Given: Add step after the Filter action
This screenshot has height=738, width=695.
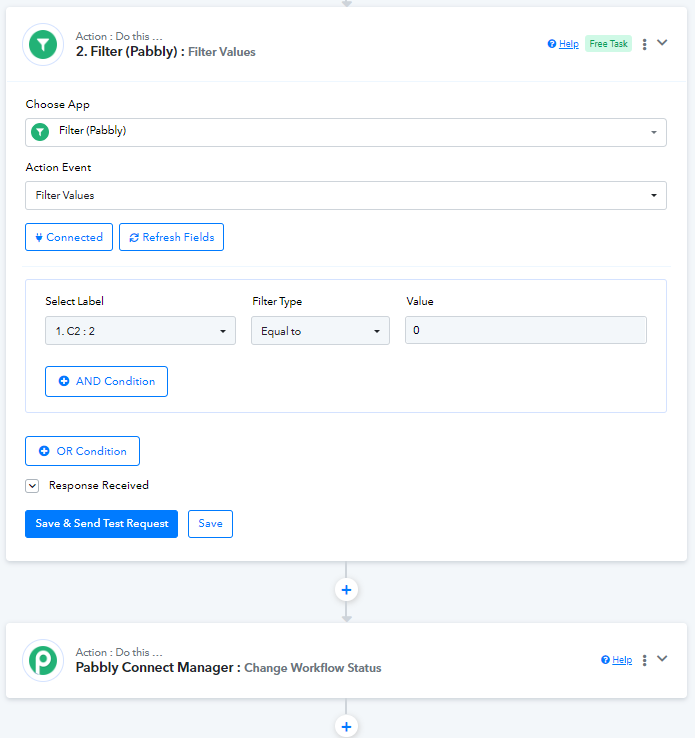Looking at the screenshot, I should [346, 590].
